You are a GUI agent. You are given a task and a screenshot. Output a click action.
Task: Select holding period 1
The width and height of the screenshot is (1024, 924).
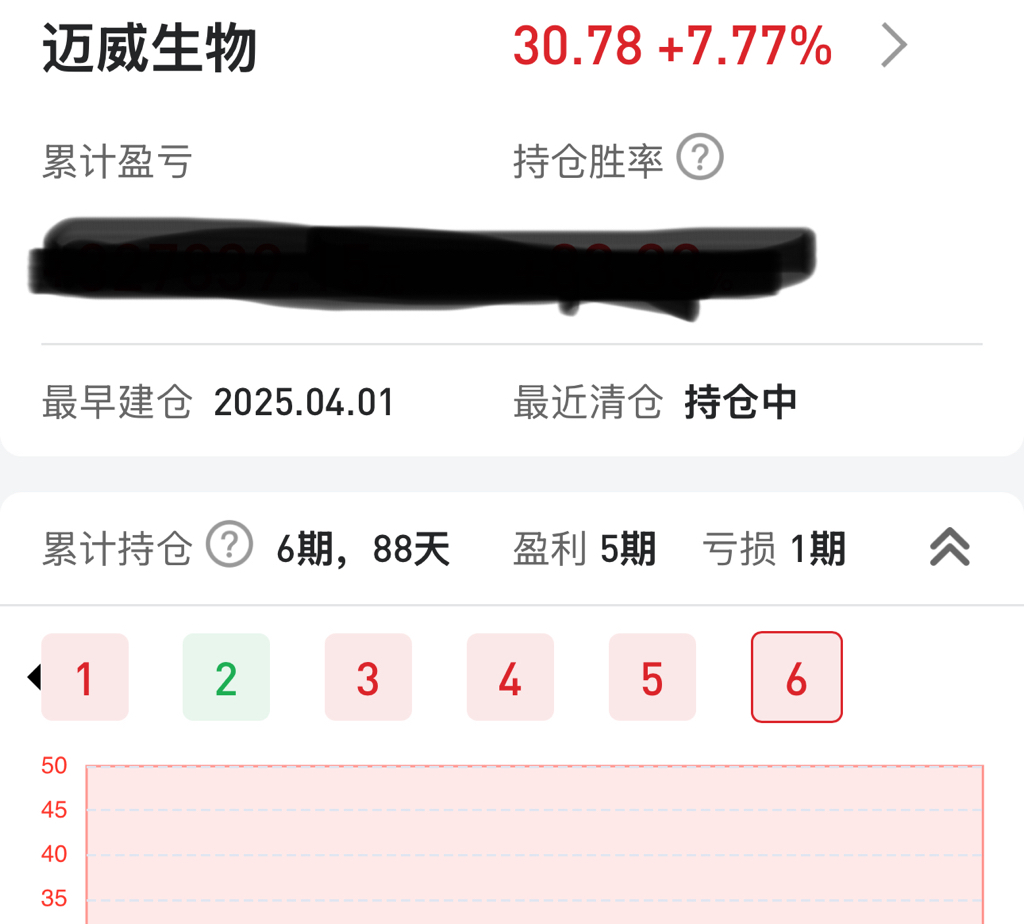tap(85, 677)
